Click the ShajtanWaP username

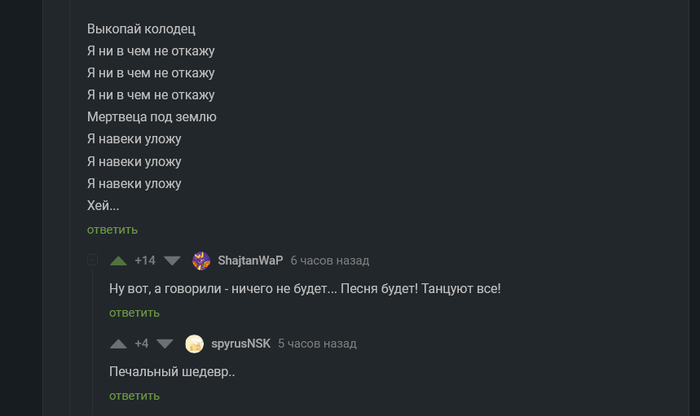[x=250, y=260]
